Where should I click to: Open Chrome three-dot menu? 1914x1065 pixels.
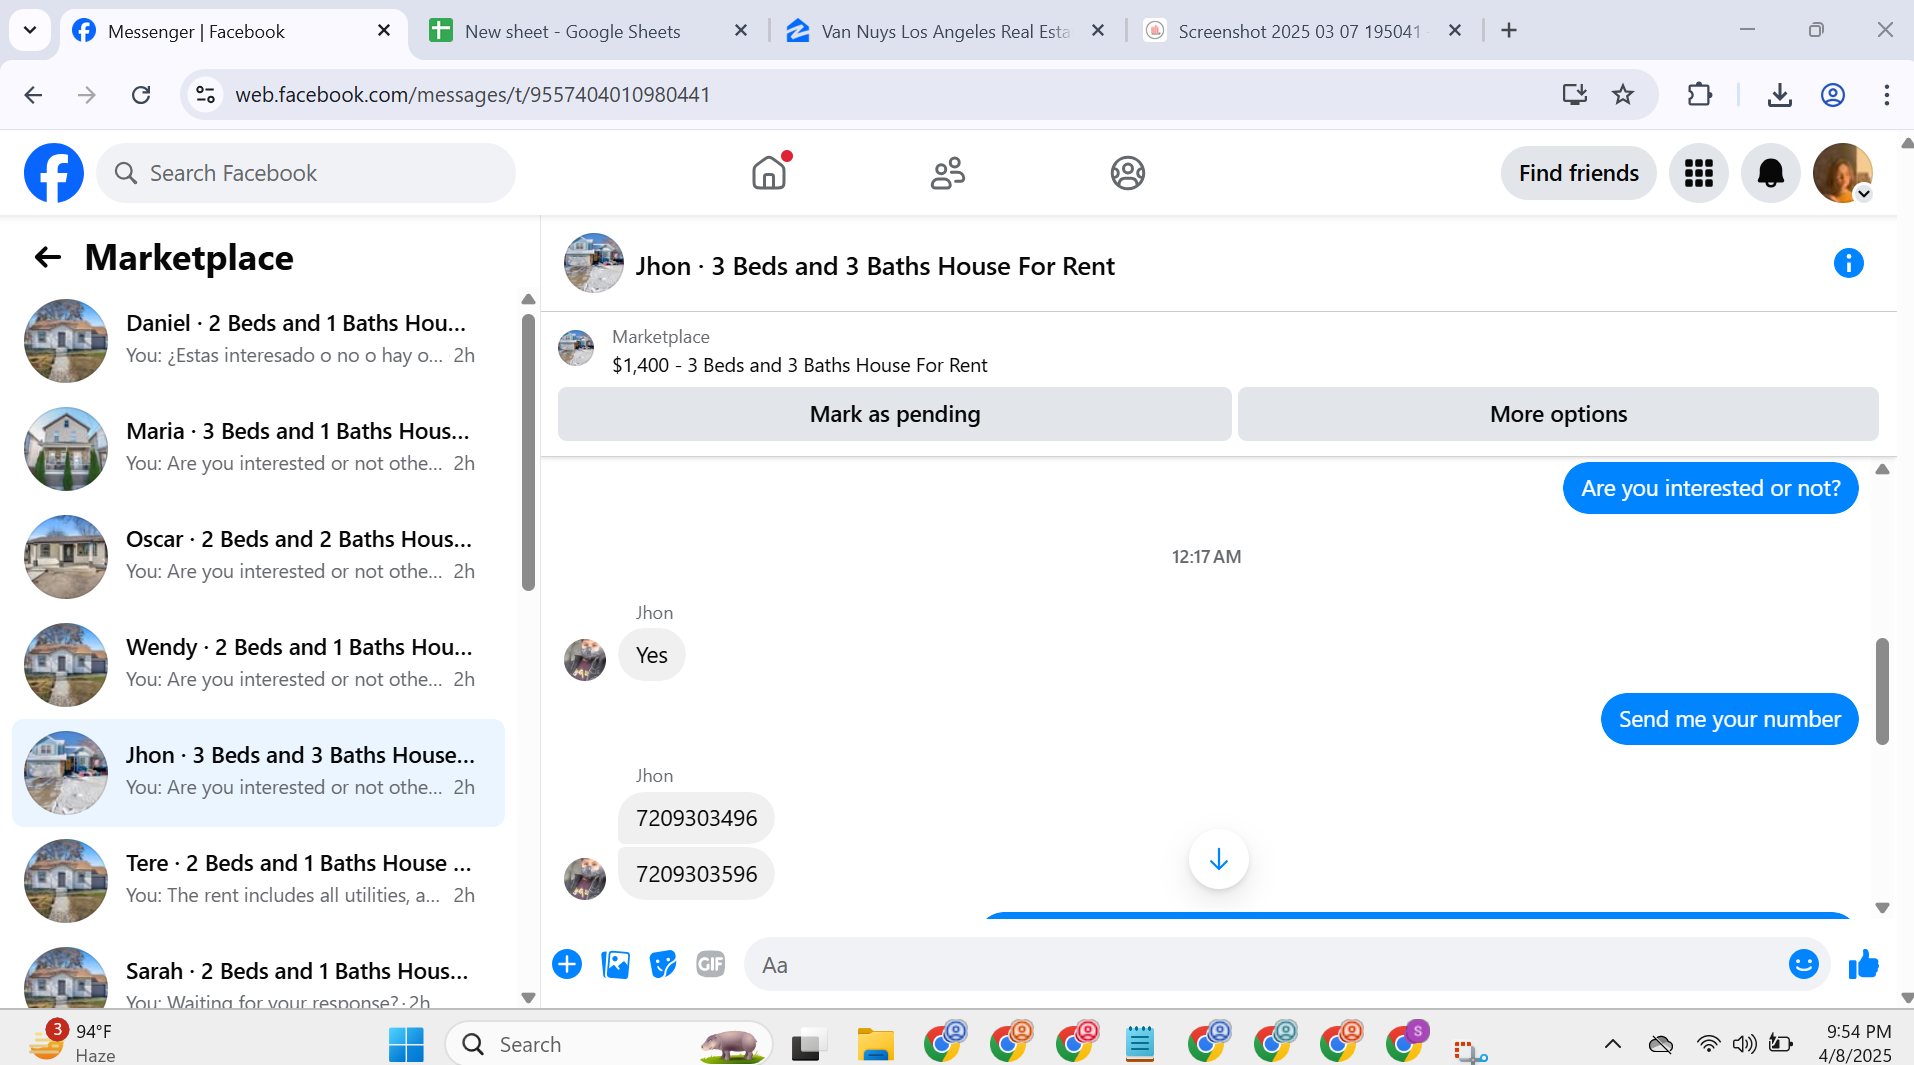pyautogui.click(x=1886, y=95)
